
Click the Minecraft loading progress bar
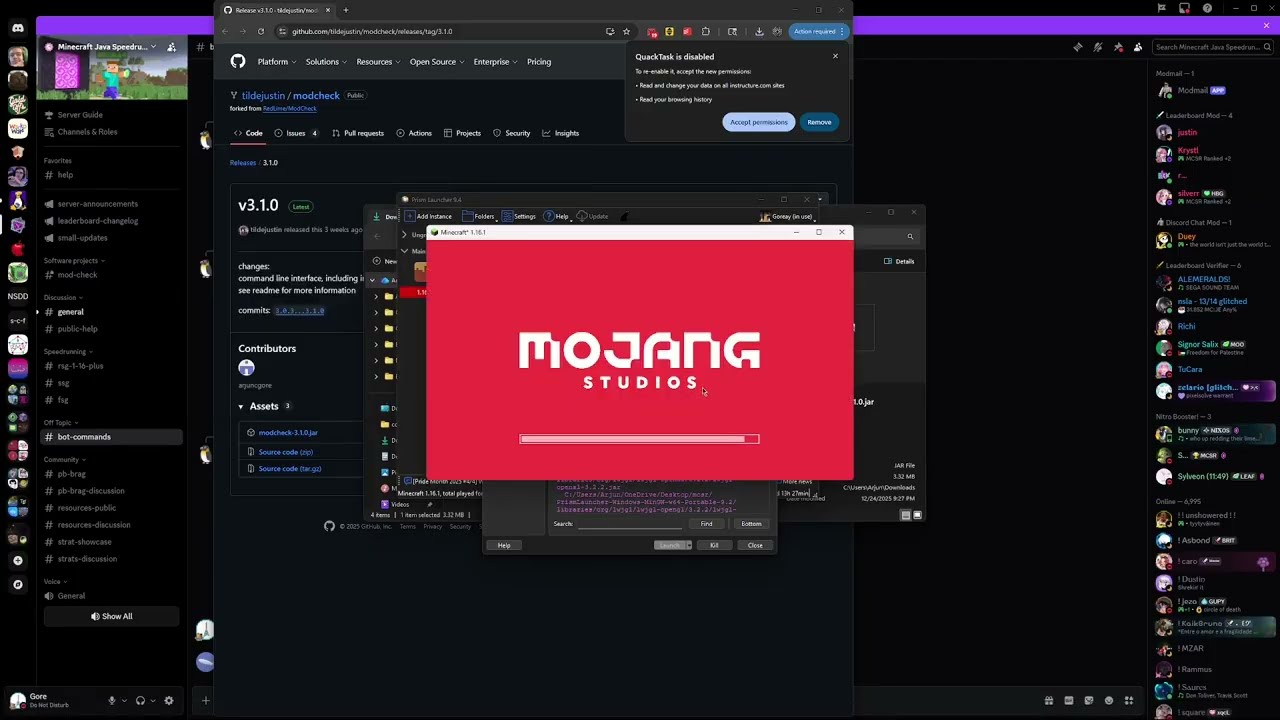639,439
